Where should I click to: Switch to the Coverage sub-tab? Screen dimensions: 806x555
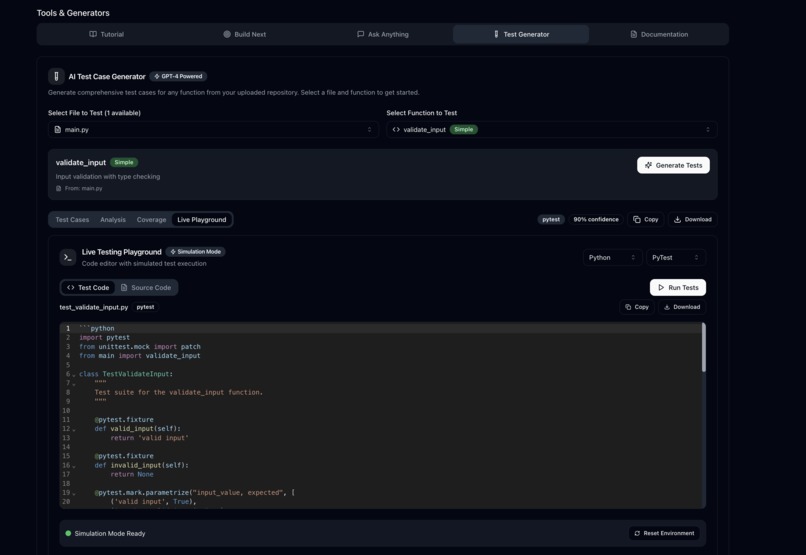151,220
